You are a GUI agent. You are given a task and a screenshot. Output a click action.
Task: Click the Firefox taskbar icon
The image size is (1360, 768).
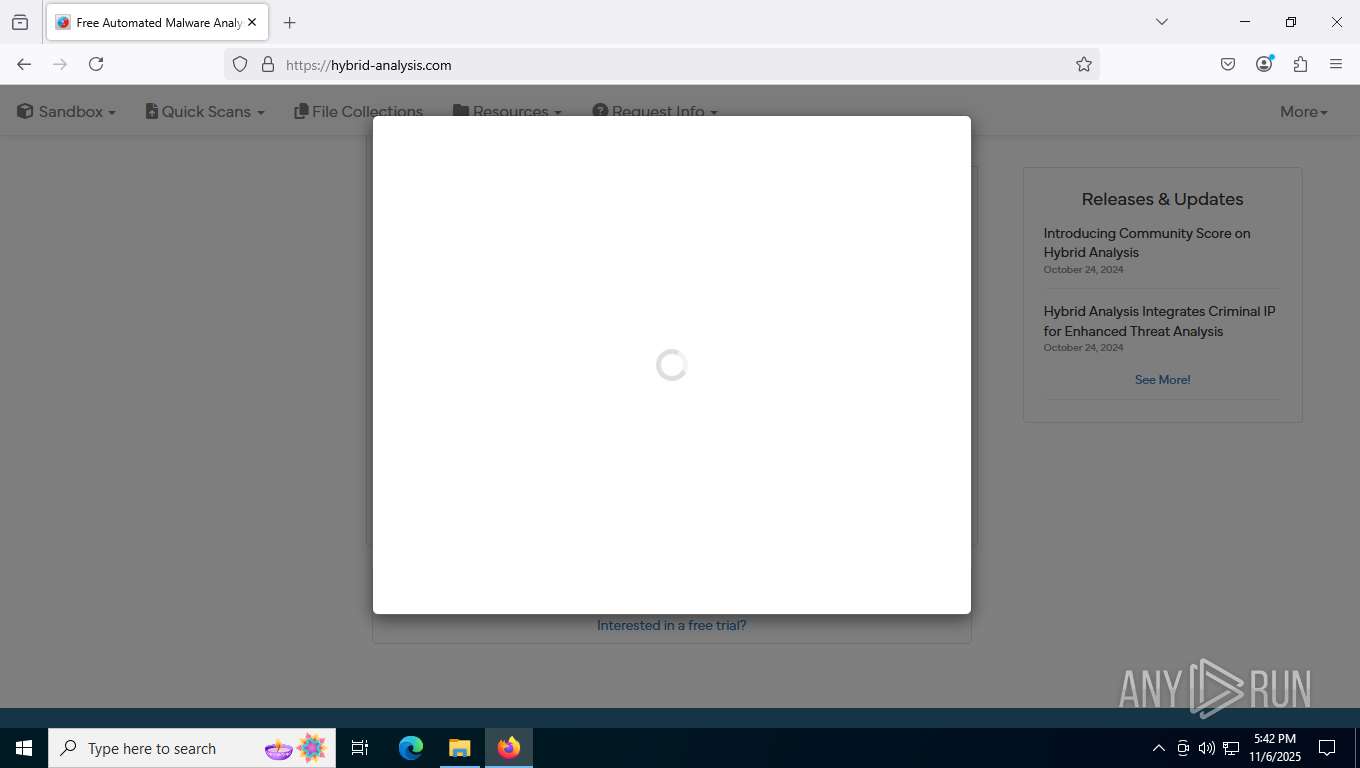coord(509,748)
